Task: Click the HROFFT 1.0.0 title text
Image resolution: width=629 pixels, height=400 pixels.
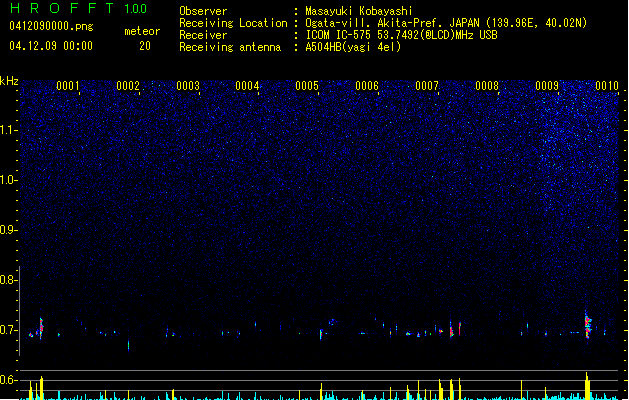Action: pos(78,8)
